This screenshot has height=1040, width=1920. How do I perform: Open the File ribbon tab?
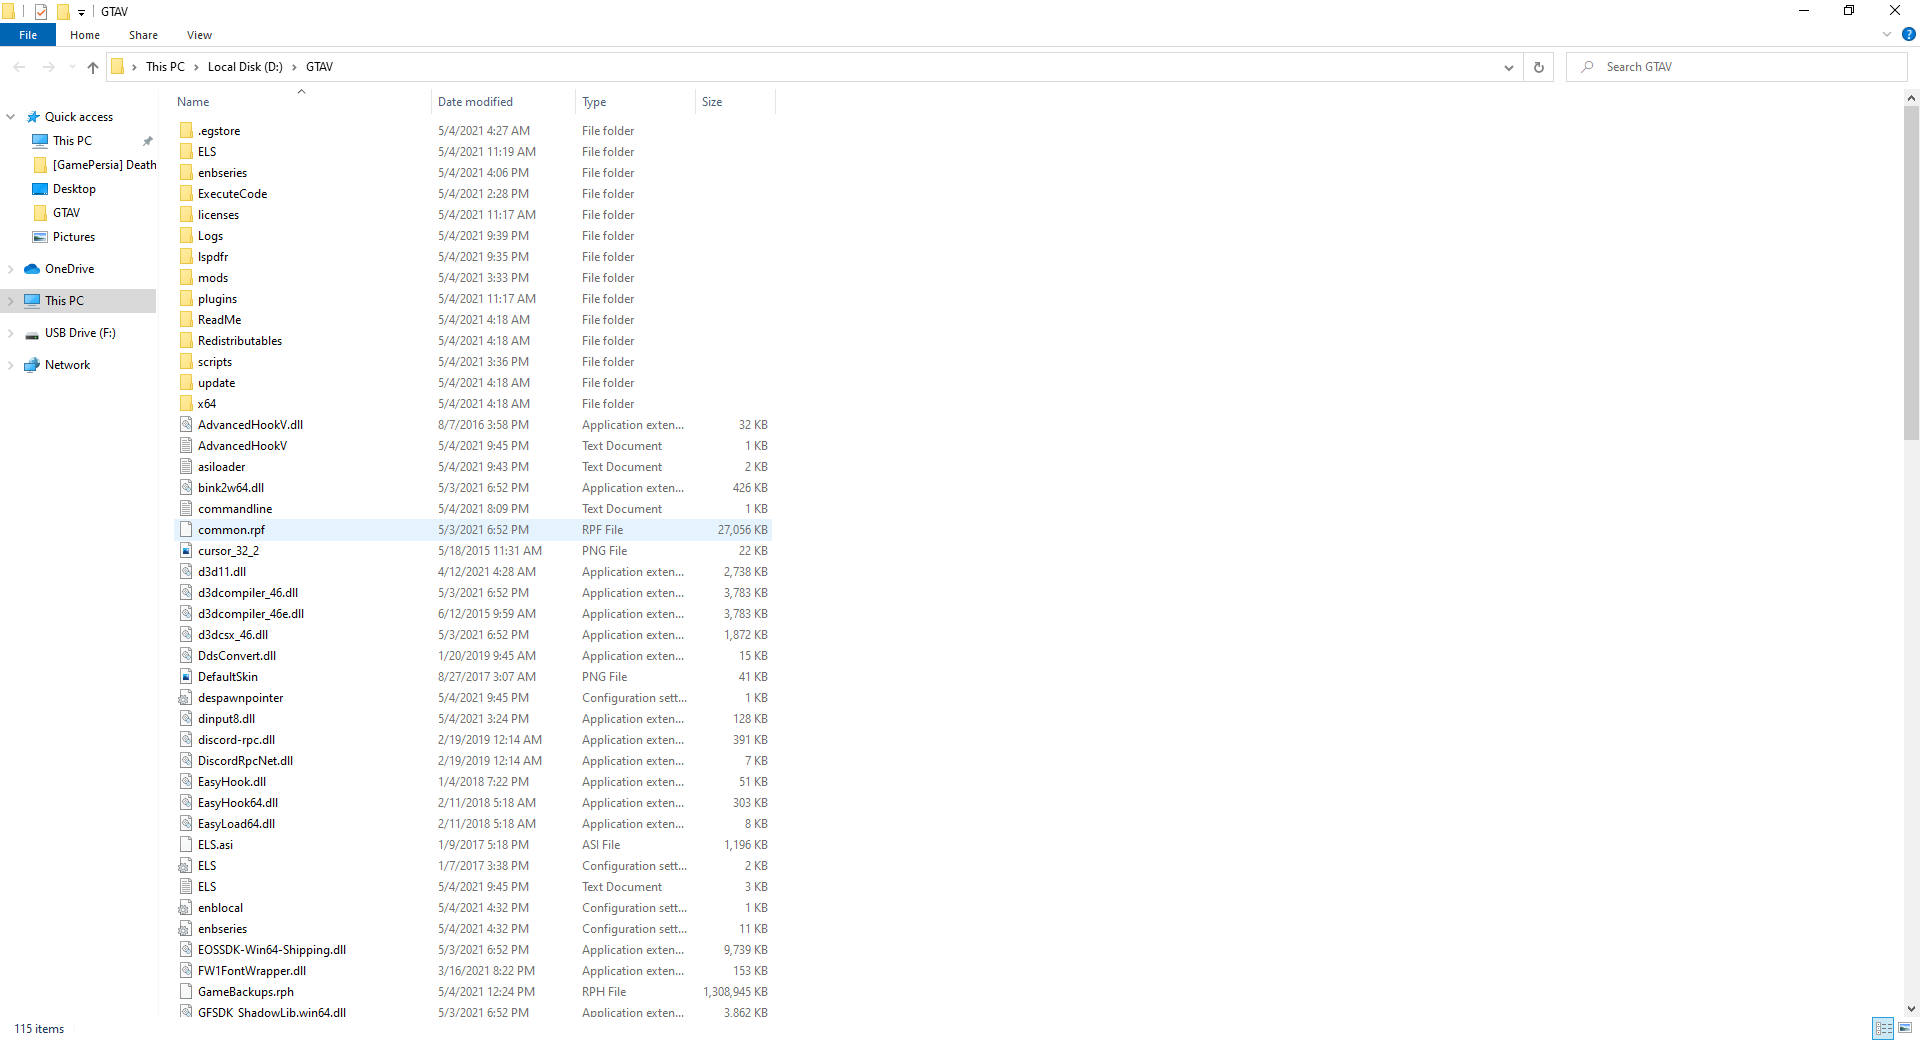point(28,35)
